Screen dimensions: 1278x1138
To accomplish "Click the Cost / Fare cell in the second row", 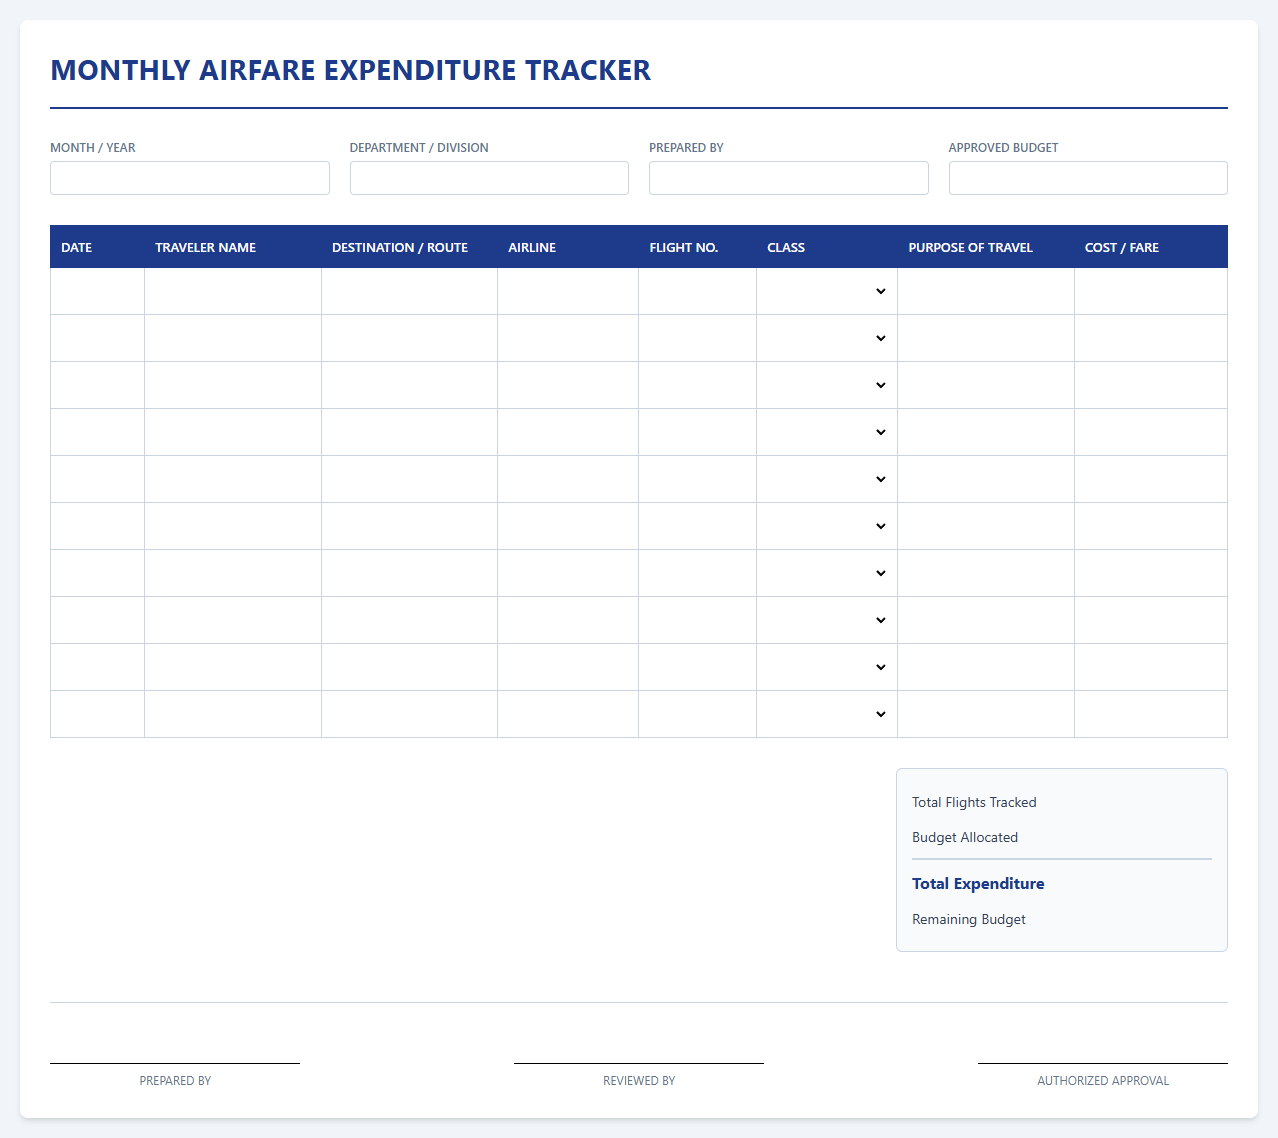I will (1151, 338).
